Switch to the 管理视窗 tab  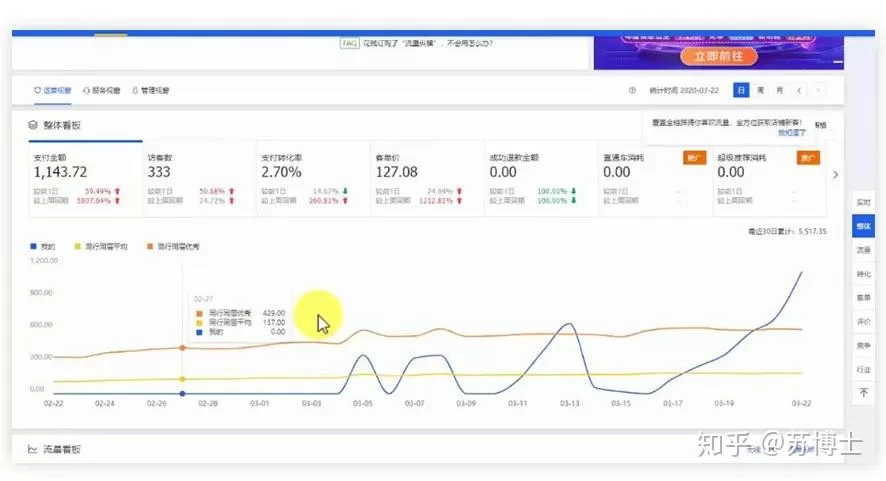click(x=150, y=90)
